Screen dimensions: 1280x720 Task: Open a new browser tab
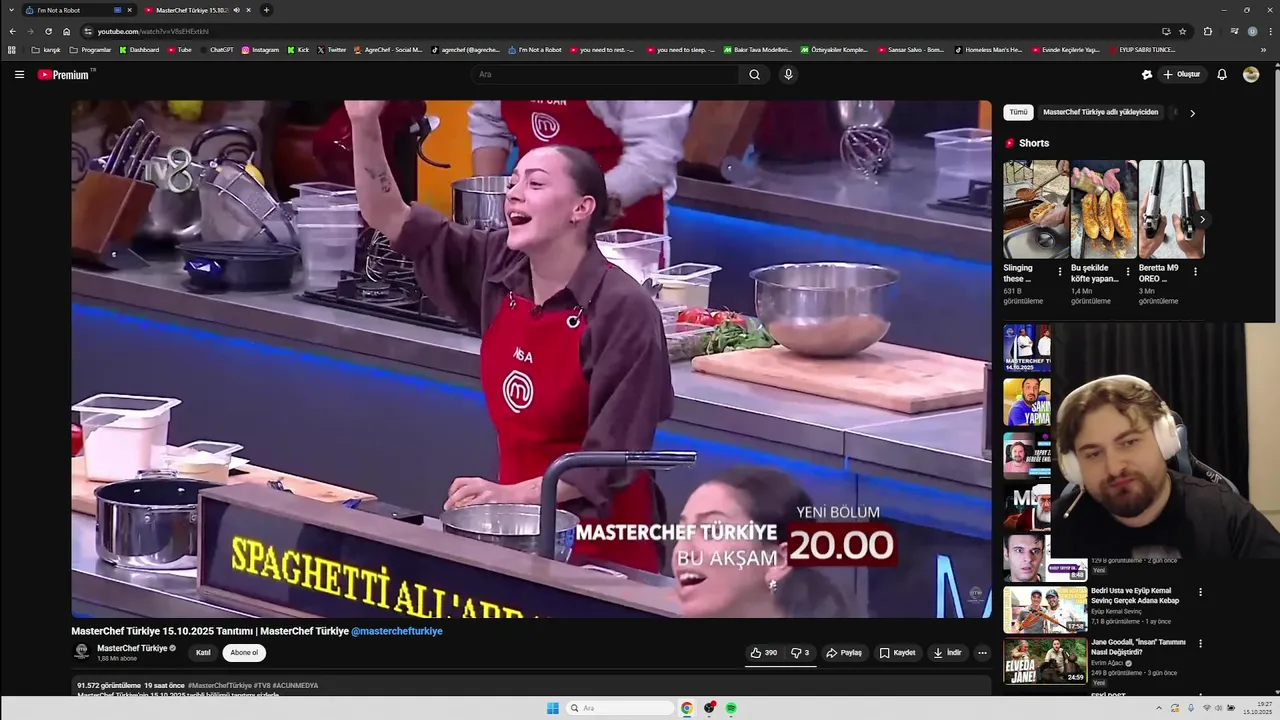[266, 10]
